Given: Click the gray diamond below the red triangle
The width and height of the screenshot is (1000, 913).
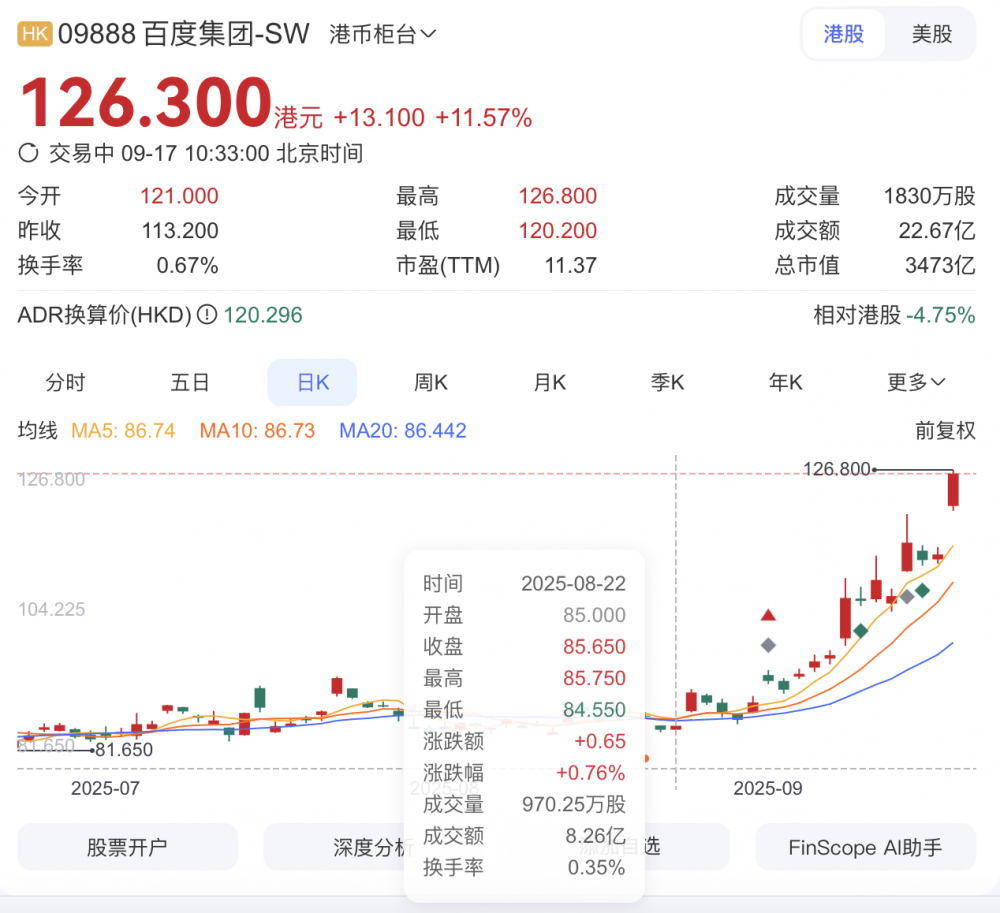Looking at the screenshot, I should [768, 645].
